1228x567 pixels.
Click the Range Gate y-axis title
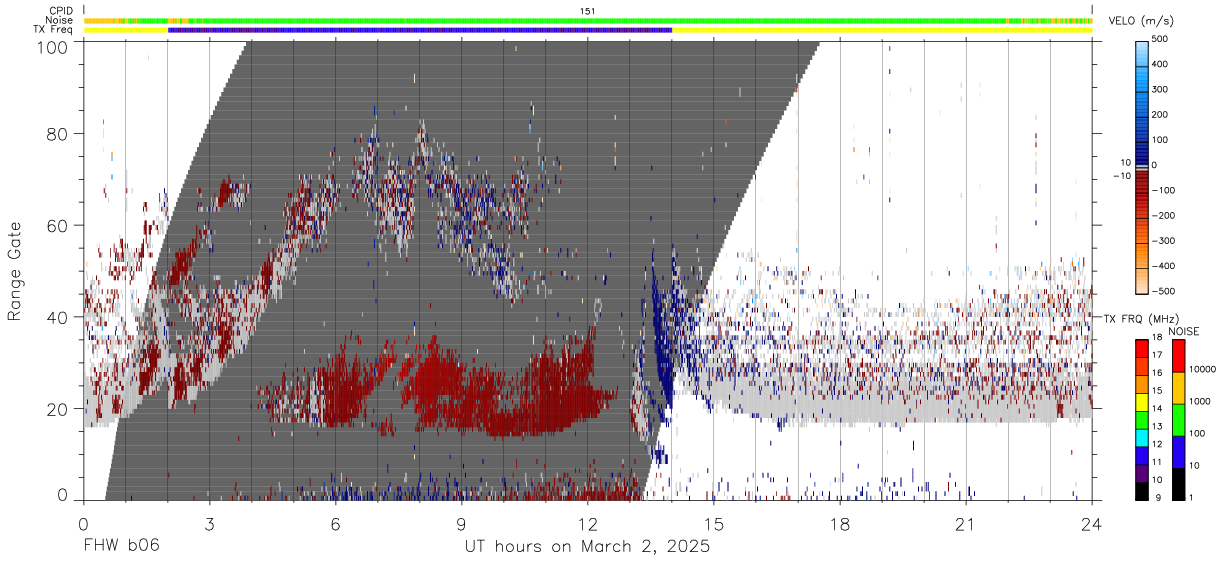15,272
